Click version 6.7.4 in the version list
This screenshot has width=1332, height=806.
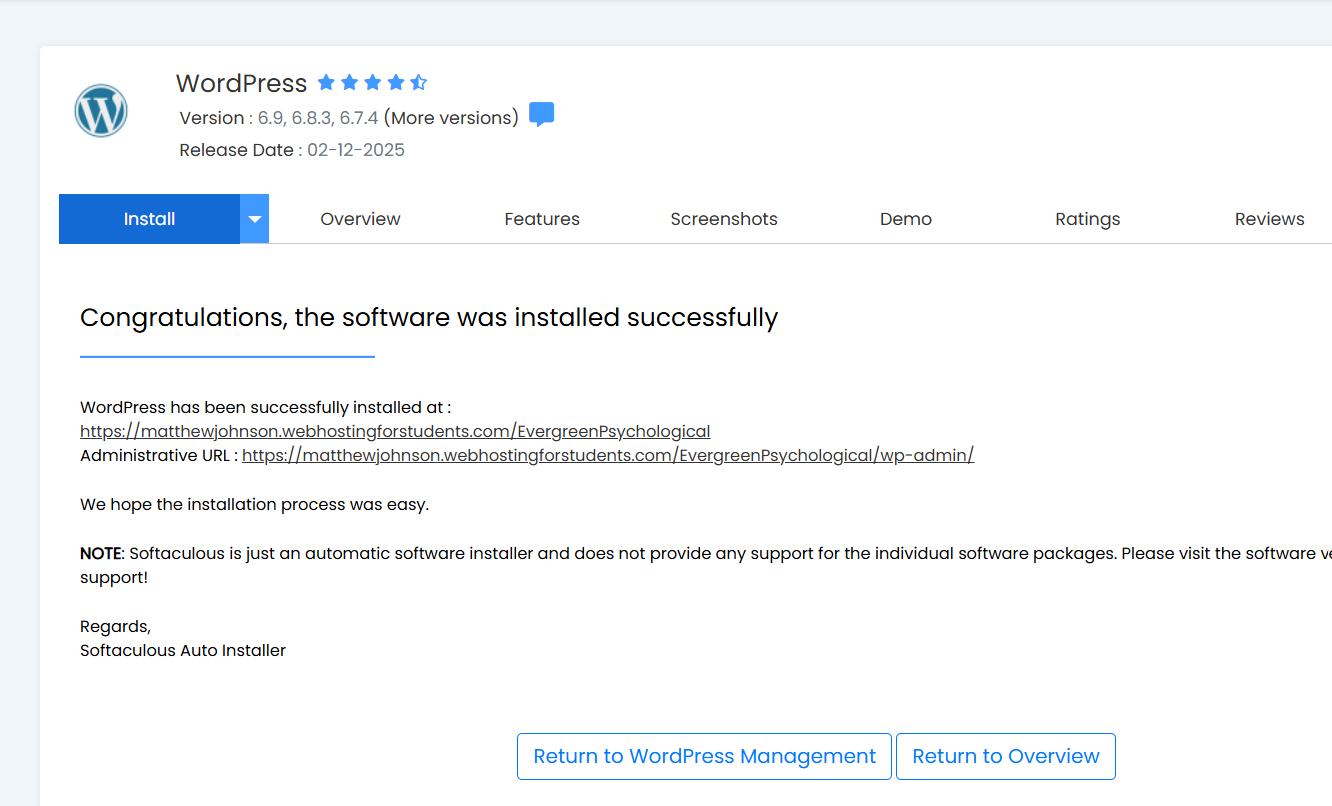(x=359, y=118)
